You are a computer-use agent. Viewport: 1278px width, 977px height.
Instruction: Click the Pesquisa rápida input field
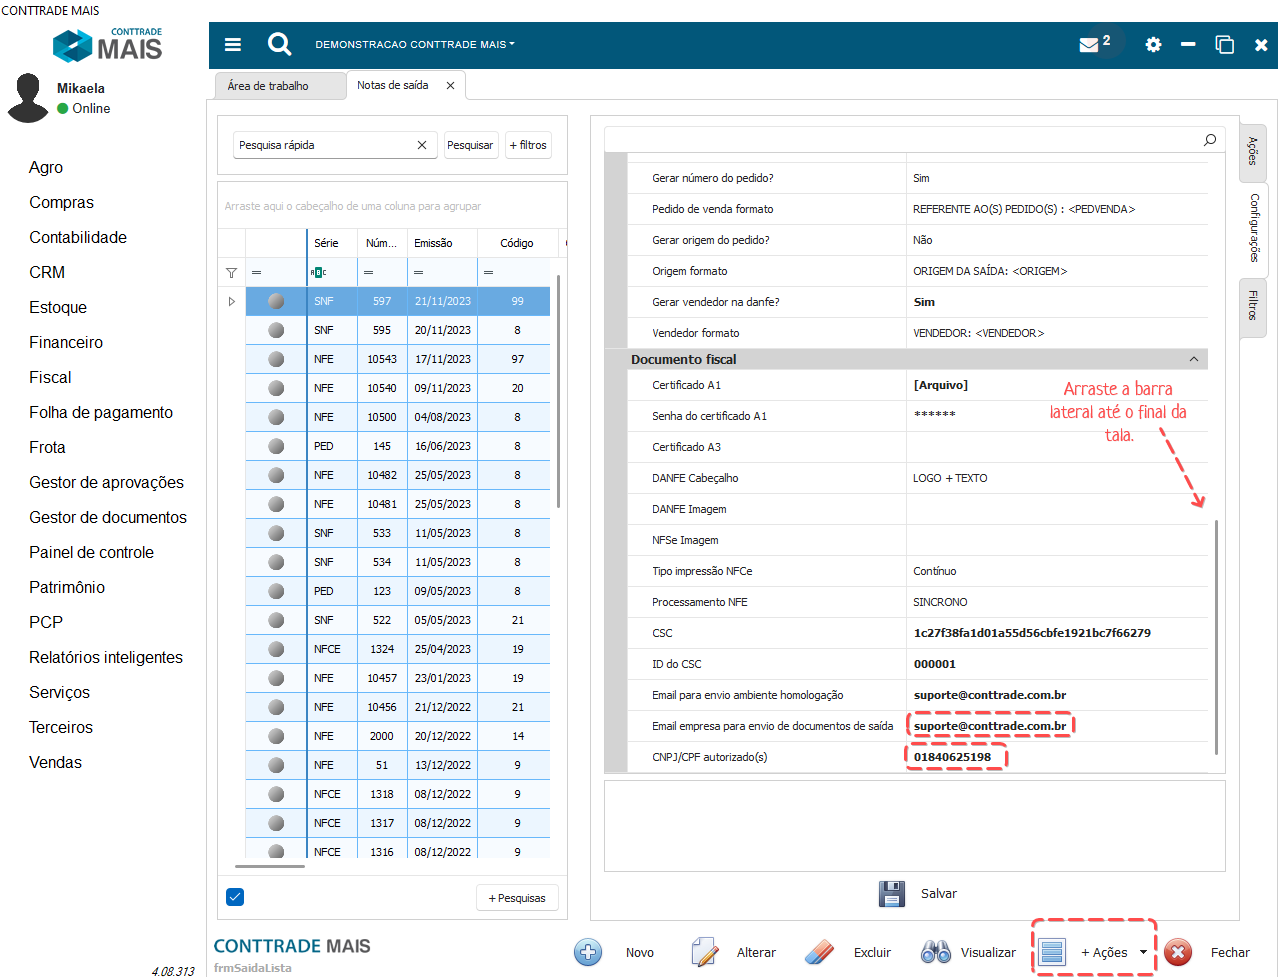click(x=323, y=145)
